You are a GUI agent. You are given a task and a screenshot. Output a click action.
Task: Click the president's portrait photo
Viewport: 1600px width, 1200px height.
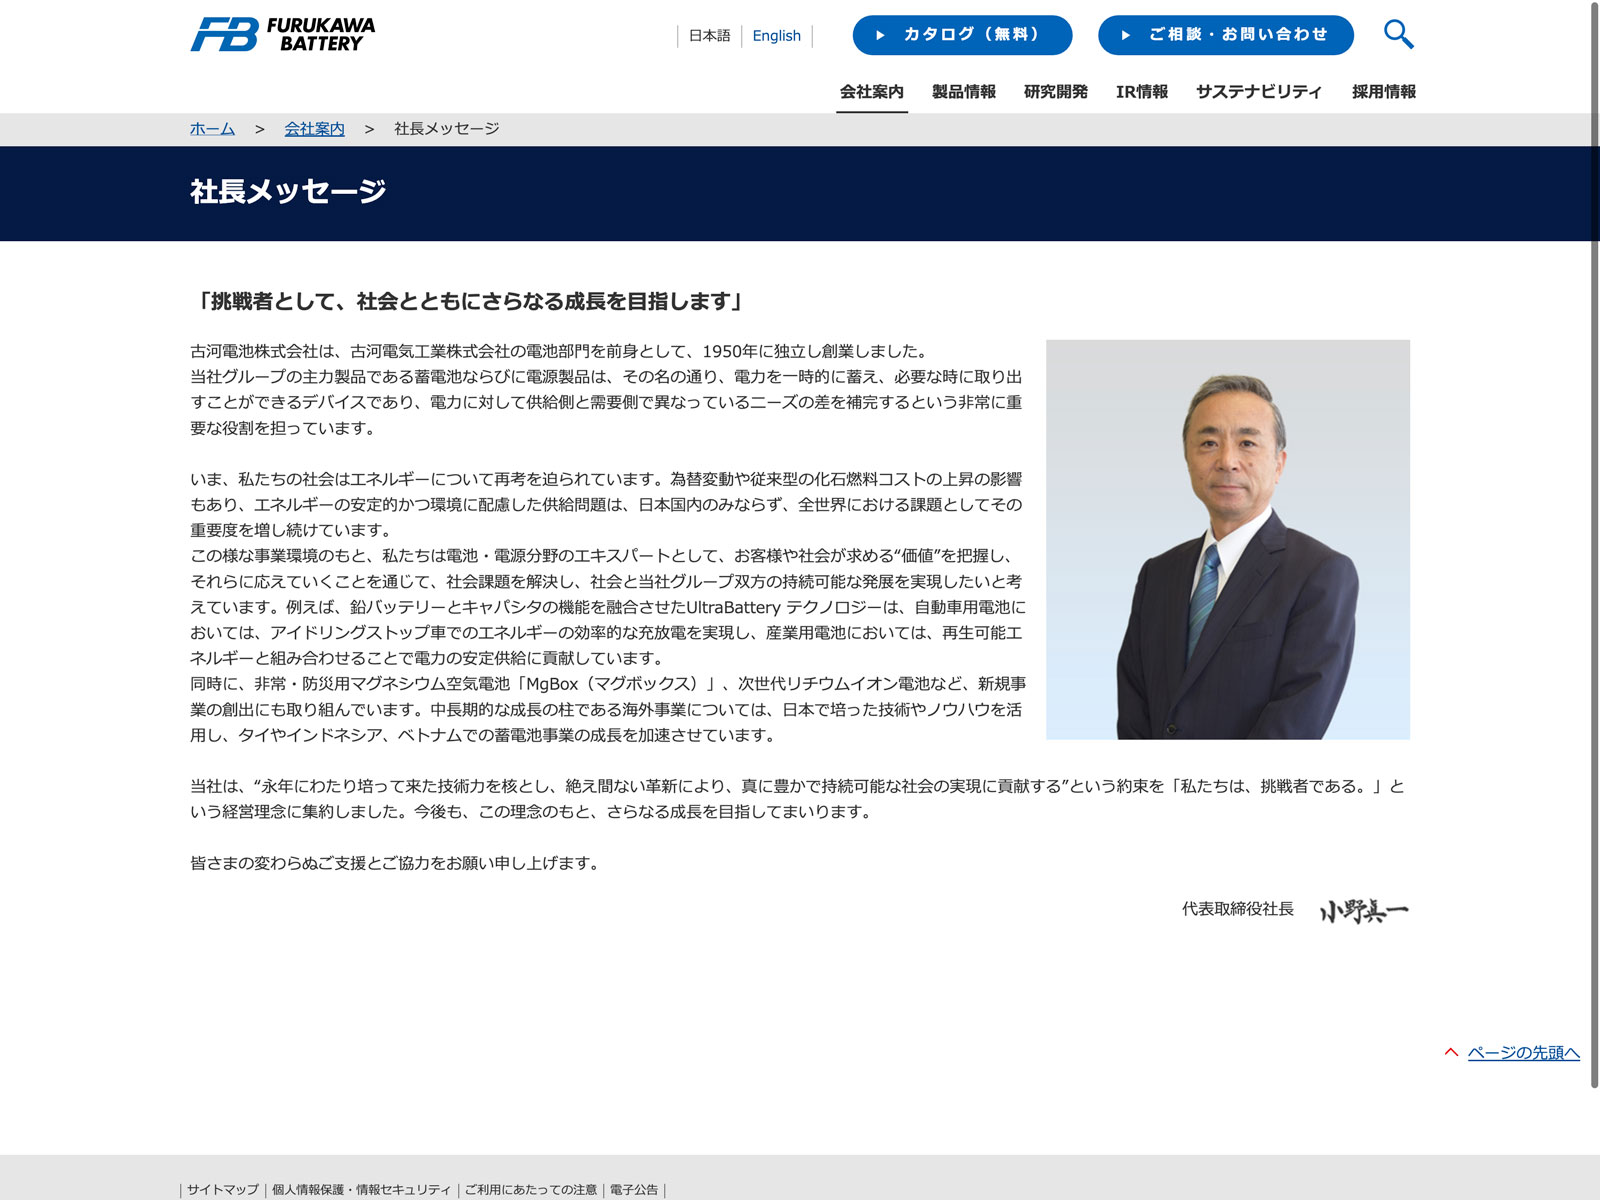(1227, 539)
